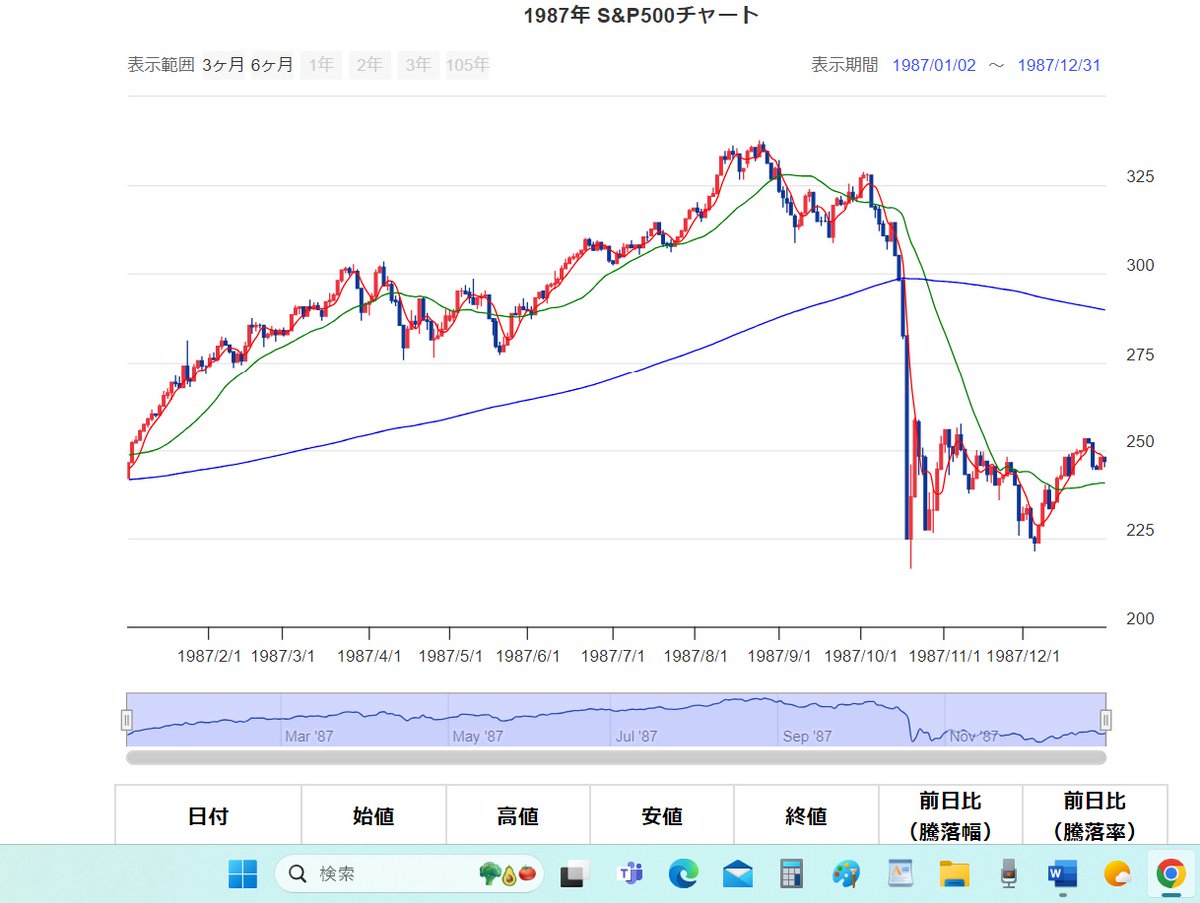Click the 1987/6/1 x-axis label
Image resolution: width=1200 pixels, height=903 pixels.
coord(530,657)
